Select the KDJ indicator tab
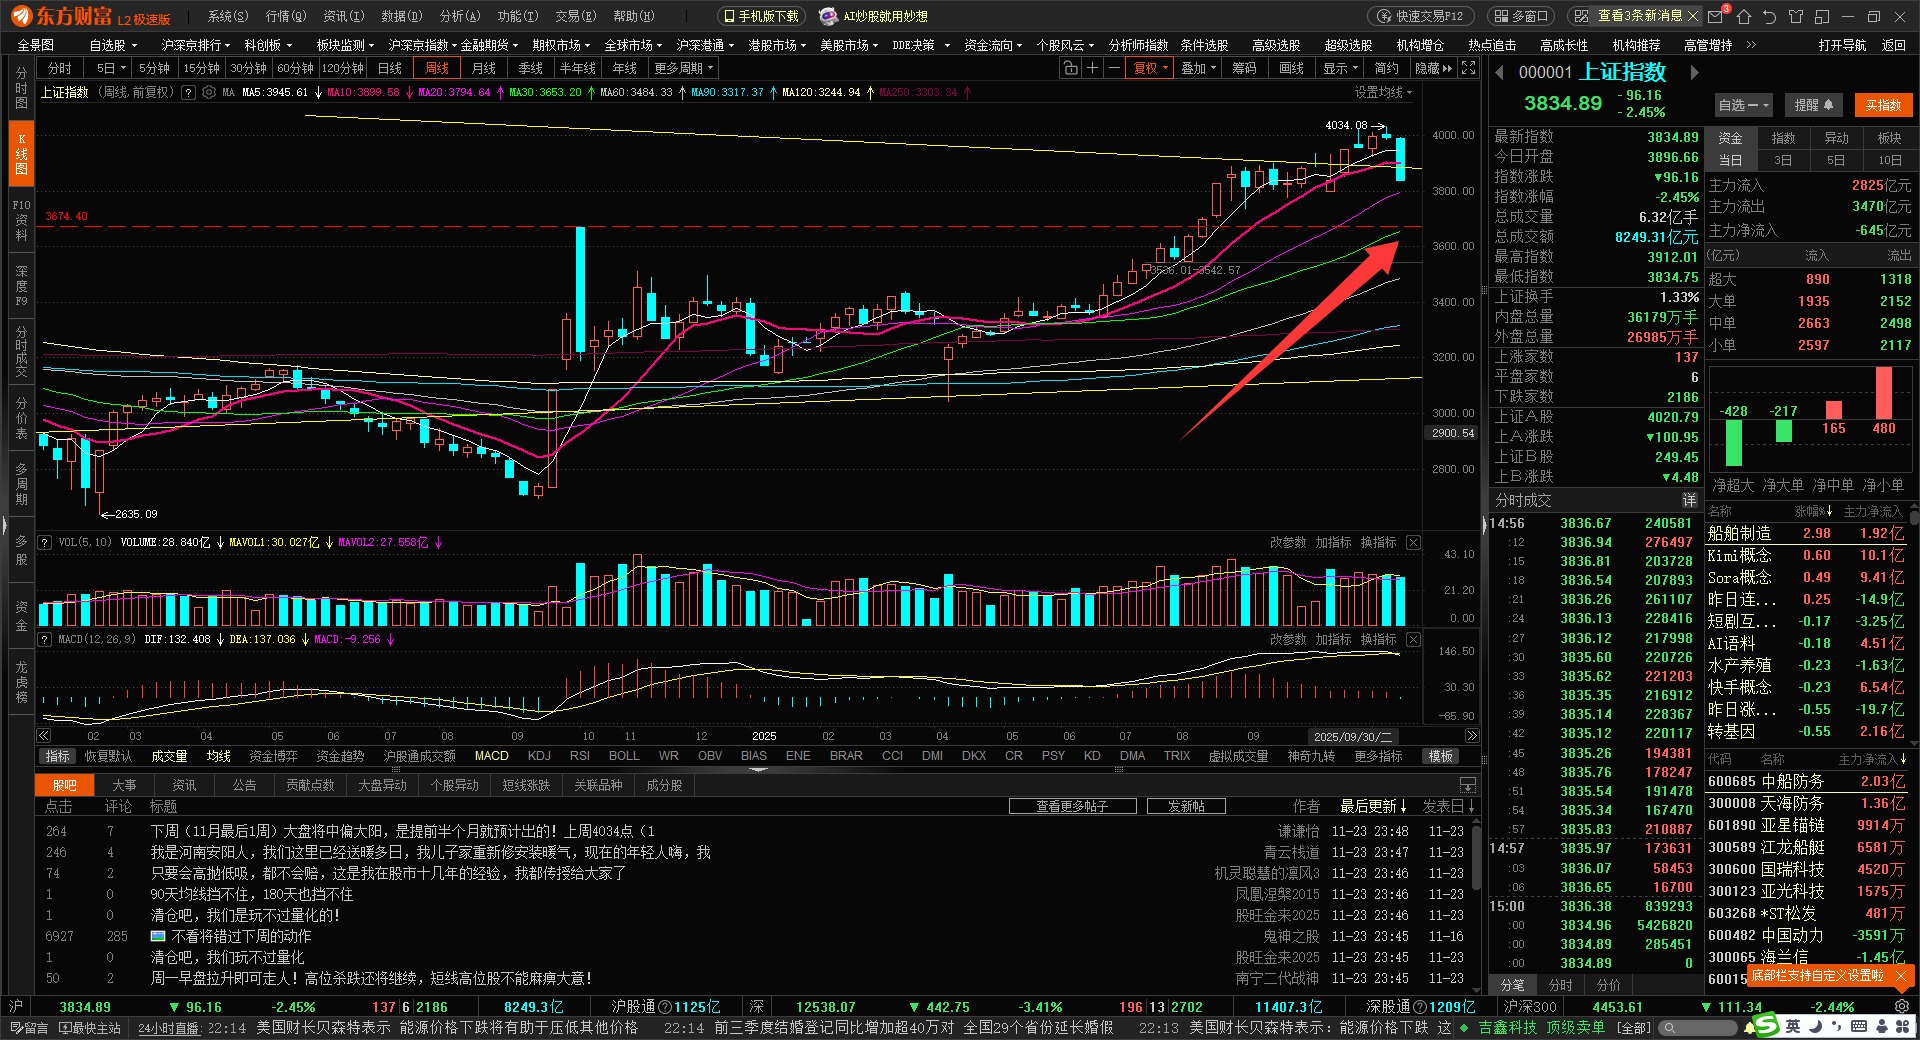The image size is (1920, 1040). click(x=539, y=756)
